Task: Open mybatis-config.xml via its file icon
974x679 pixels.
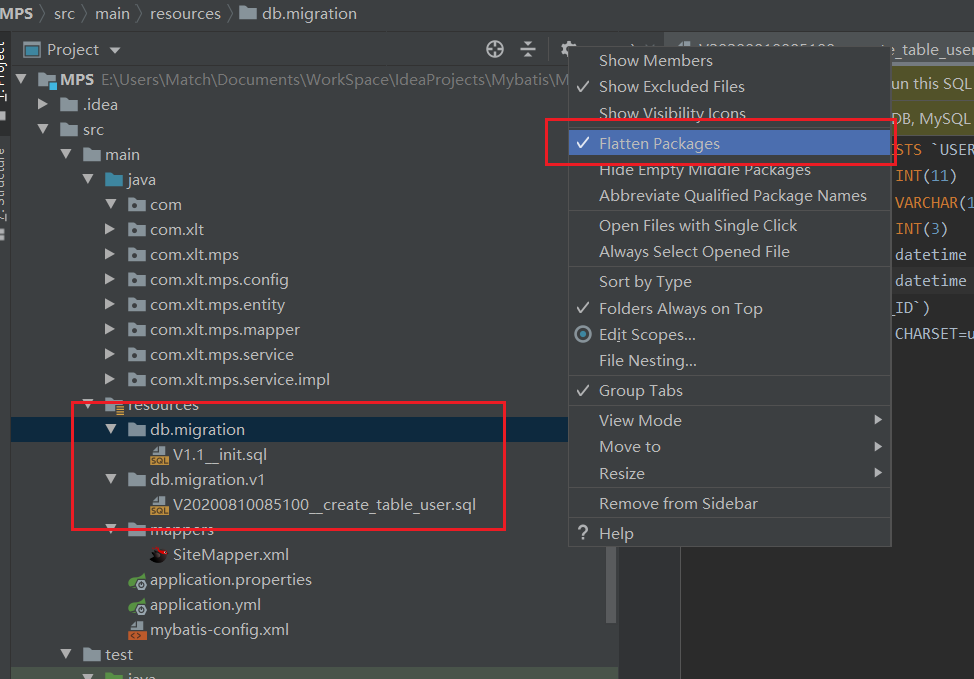Action: tap(137, 630)
